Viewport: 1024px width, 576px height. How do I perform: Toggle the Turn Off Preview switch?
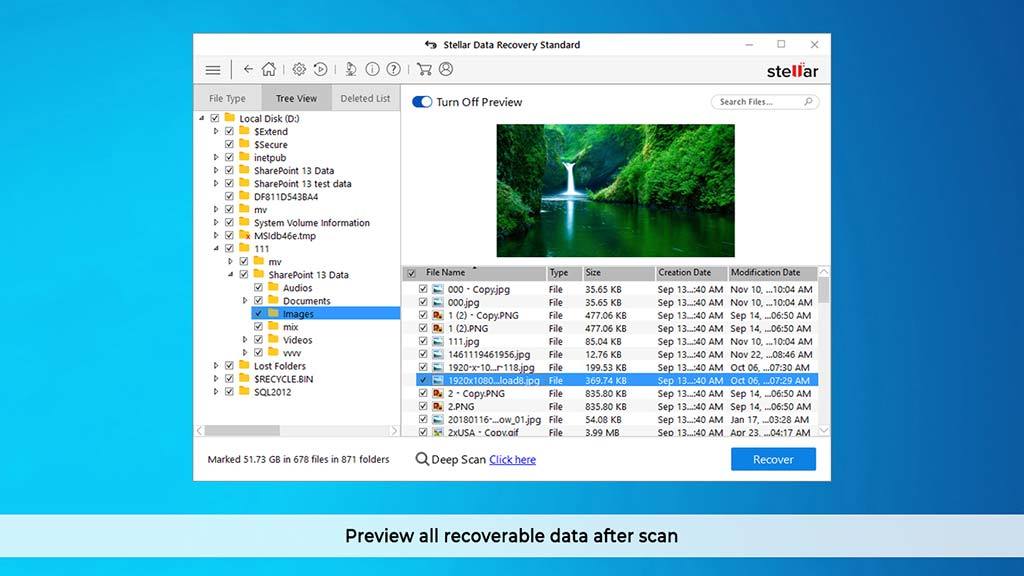click(422, 102)
